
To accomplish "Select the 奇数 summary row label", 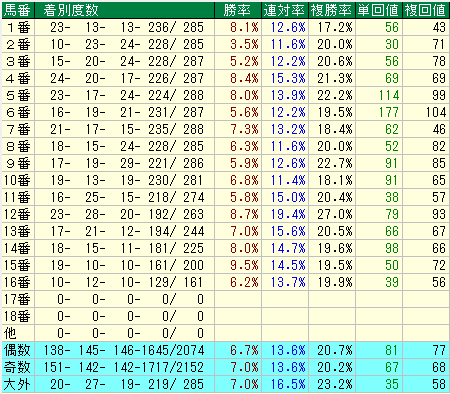I will 17,367.
